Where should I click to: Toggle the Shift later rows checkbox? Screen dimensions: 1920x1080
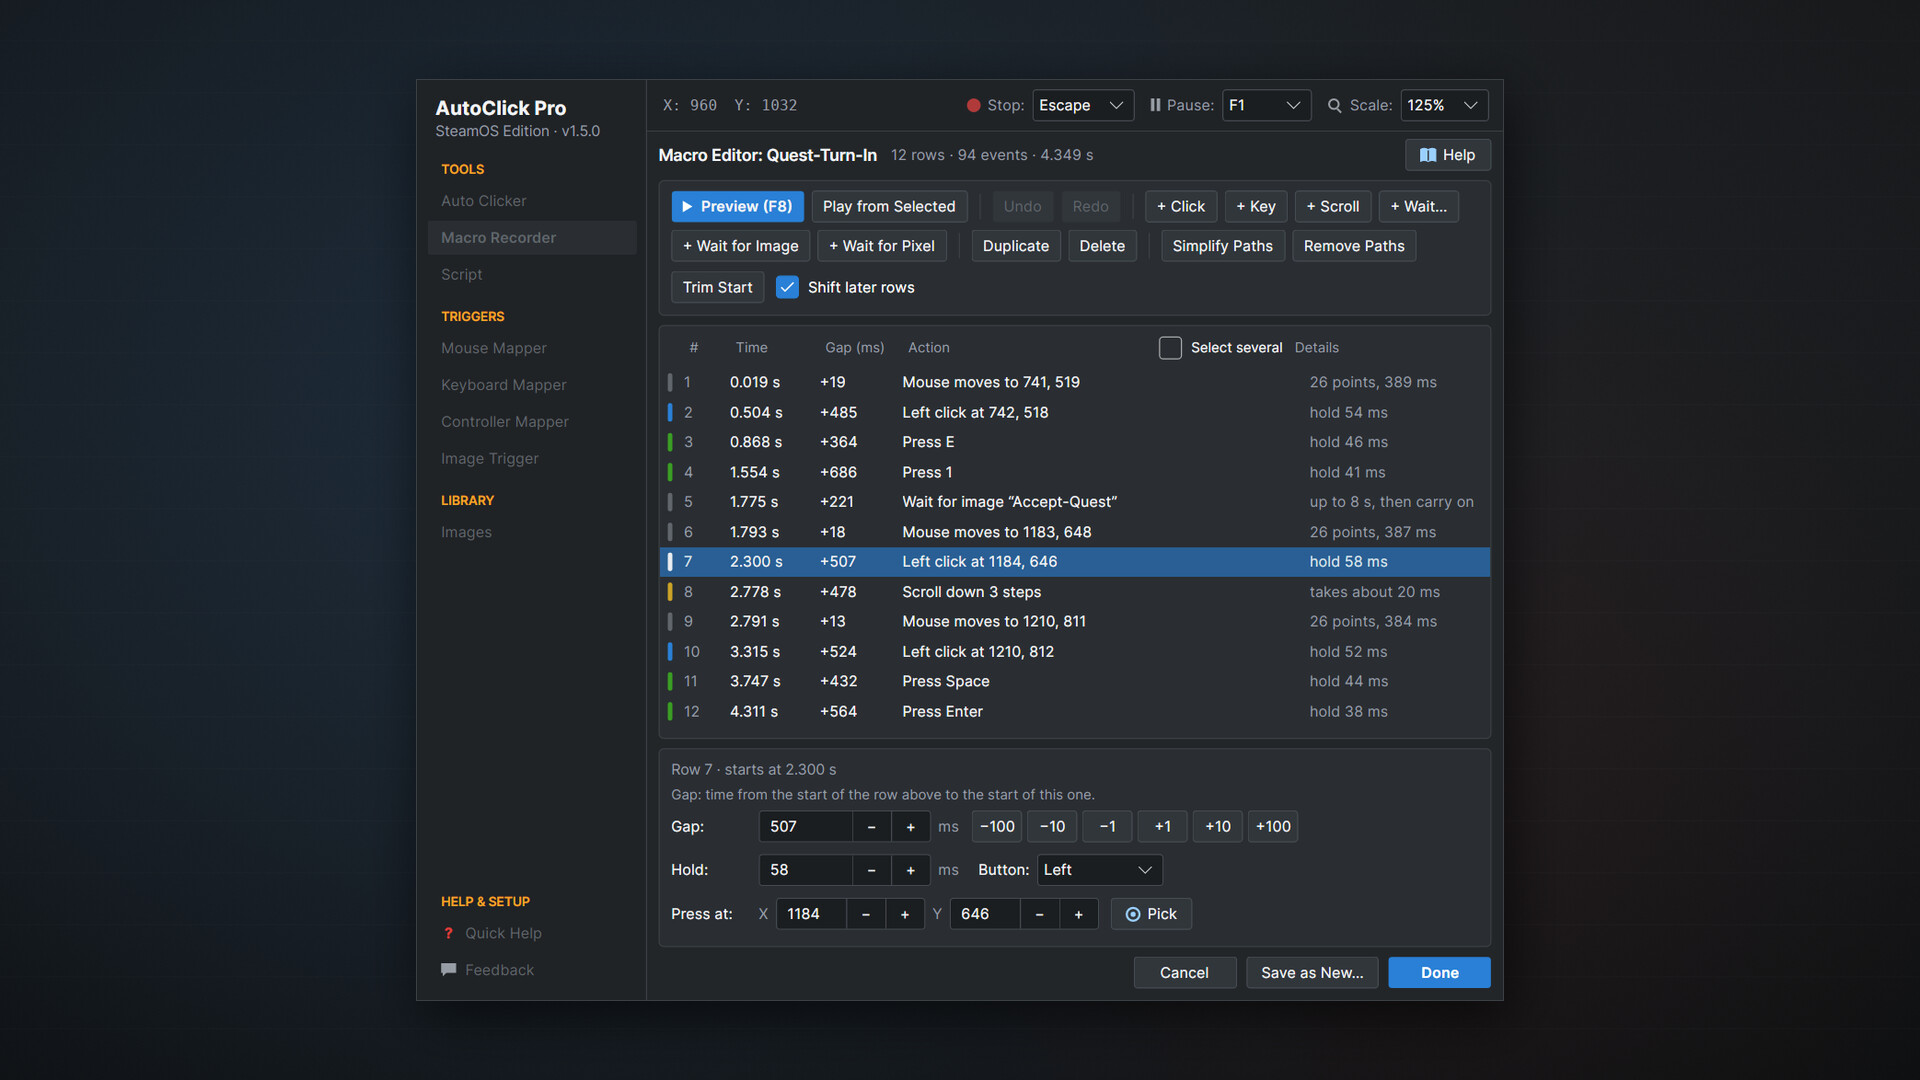tap(787, 287)
